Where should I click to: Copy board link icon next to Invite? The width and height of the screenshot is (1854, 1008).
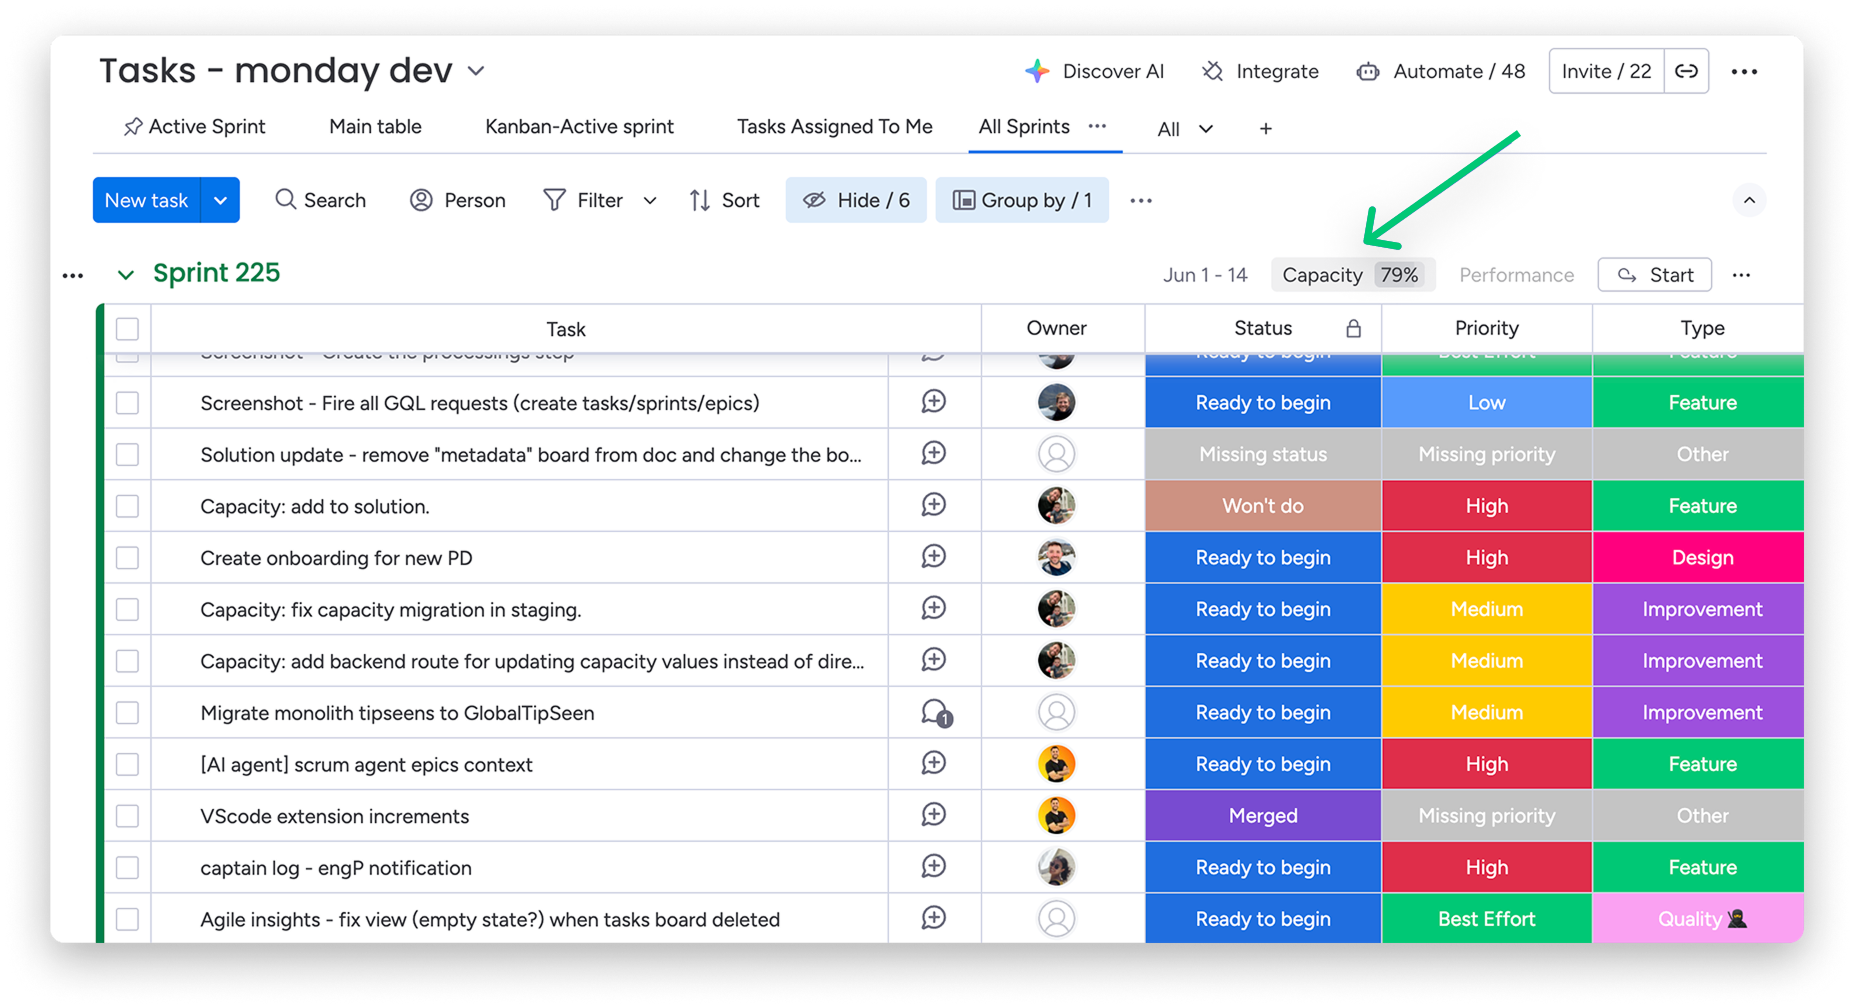pyautogui.click(x=1686, y=71)
